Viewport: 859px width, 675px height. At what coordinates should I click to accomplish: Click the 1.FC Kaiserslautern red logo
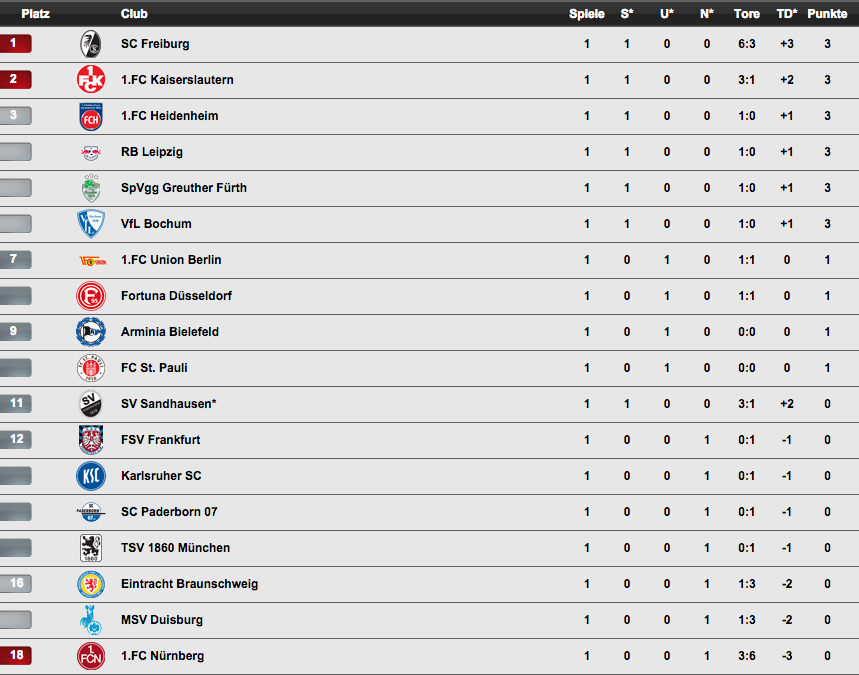(91, 80)
